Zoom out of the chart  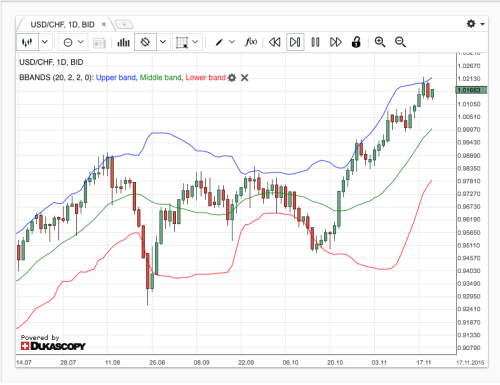tap(400, 42)
